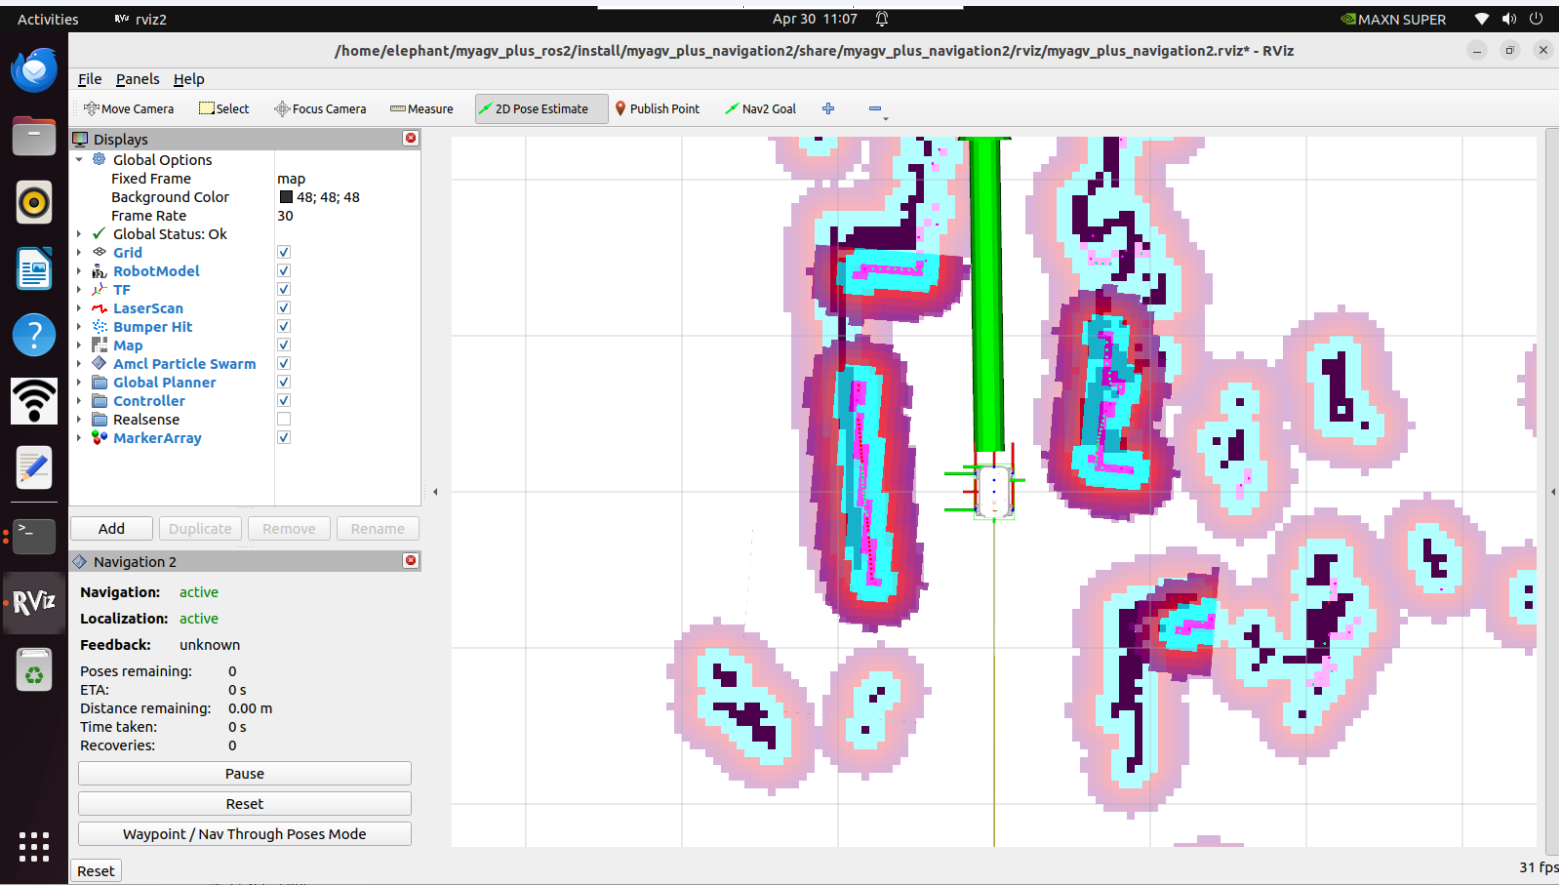
Task: Select the Move Camera tool
Action: (x=129, y=109)
